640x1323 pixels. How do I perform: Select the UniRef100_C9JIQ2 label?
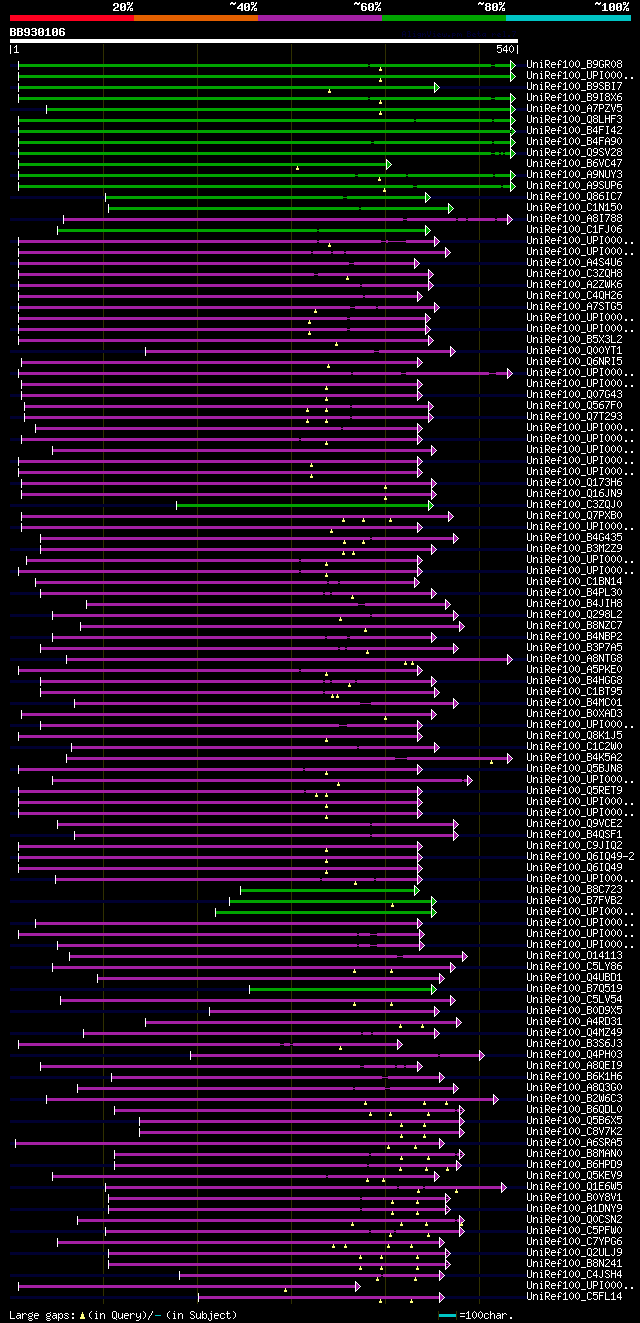(x=574, y=845)
